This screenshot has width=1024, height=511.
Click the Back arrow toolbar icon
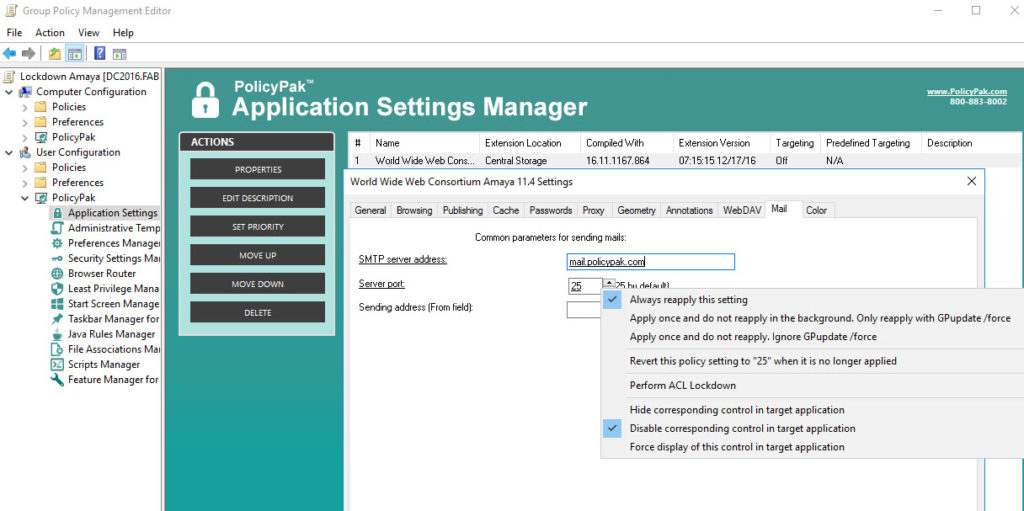pyautogui.click(x=9, y=53)
